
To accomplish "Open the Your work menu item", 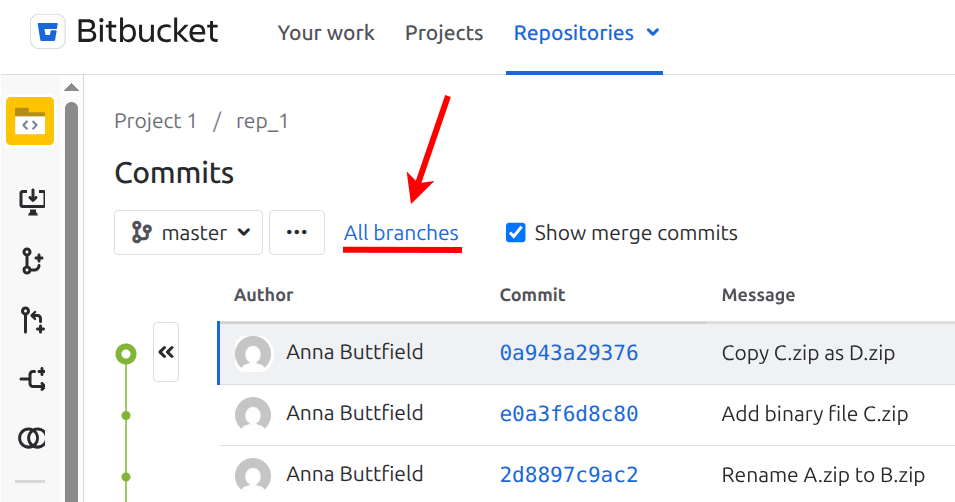I will coord(326,33).
